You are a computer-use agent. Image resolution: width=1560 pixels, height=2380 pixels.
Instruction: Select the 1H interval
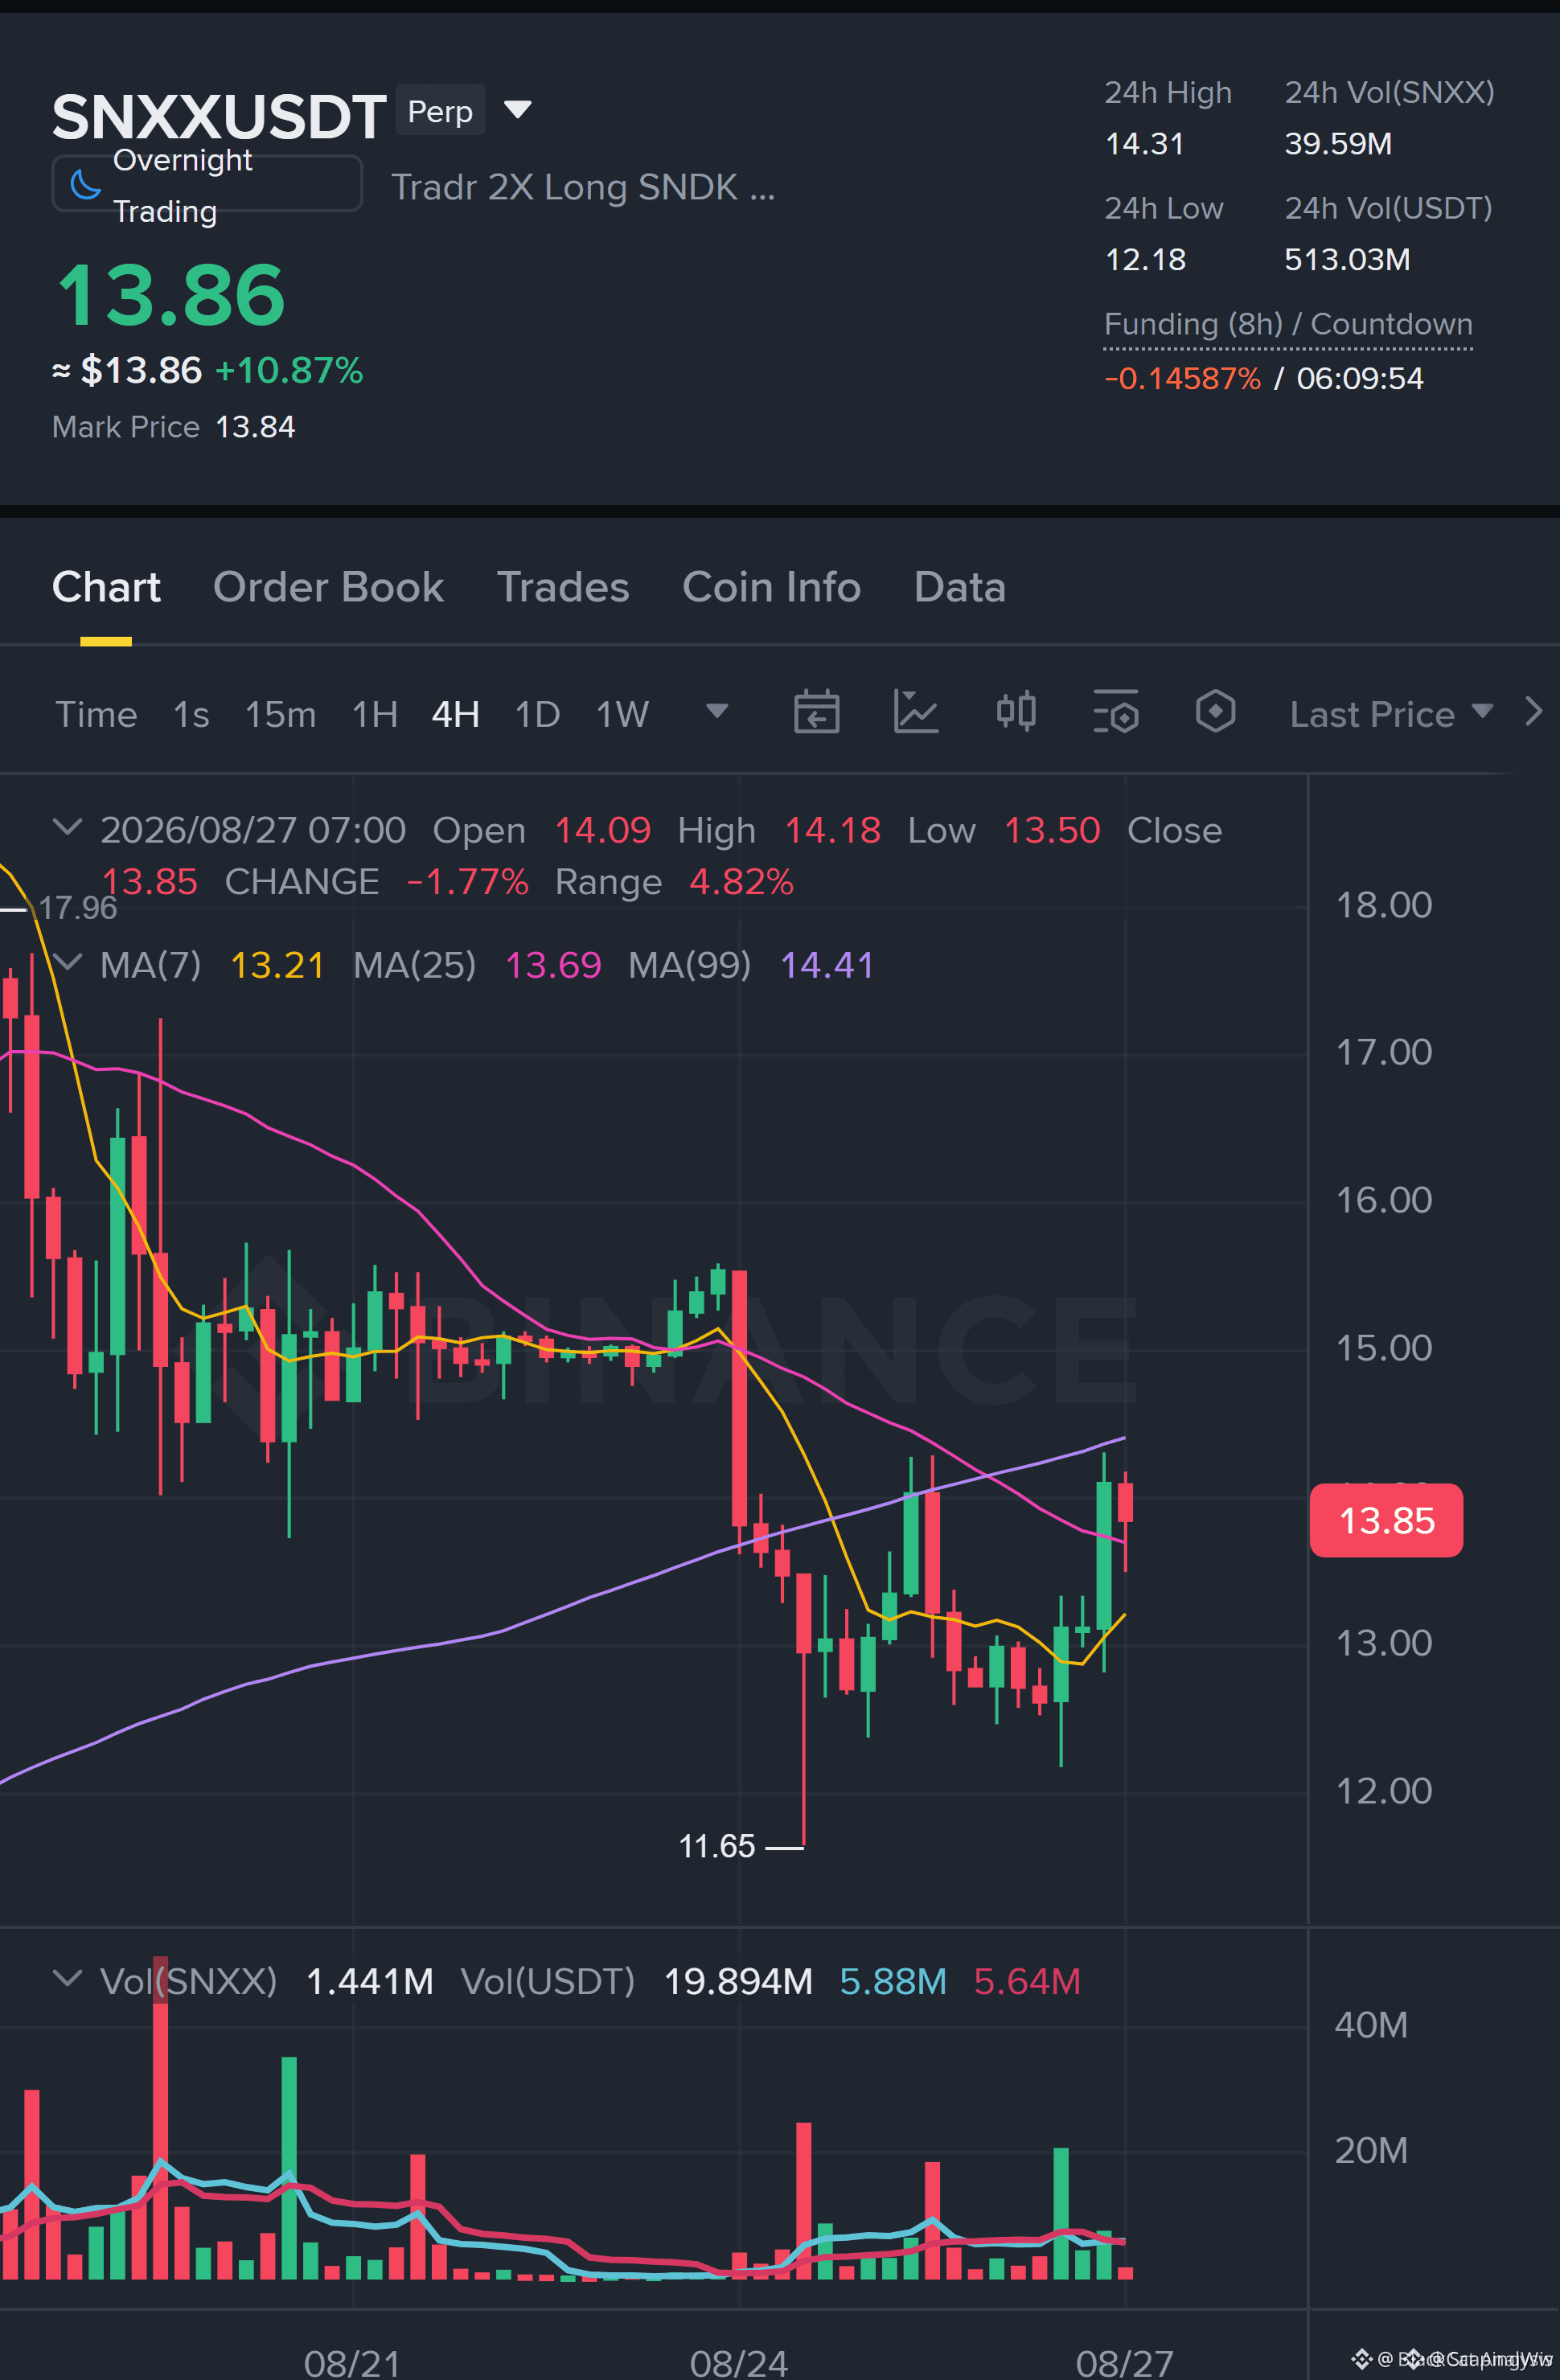[x=375, y=714]
